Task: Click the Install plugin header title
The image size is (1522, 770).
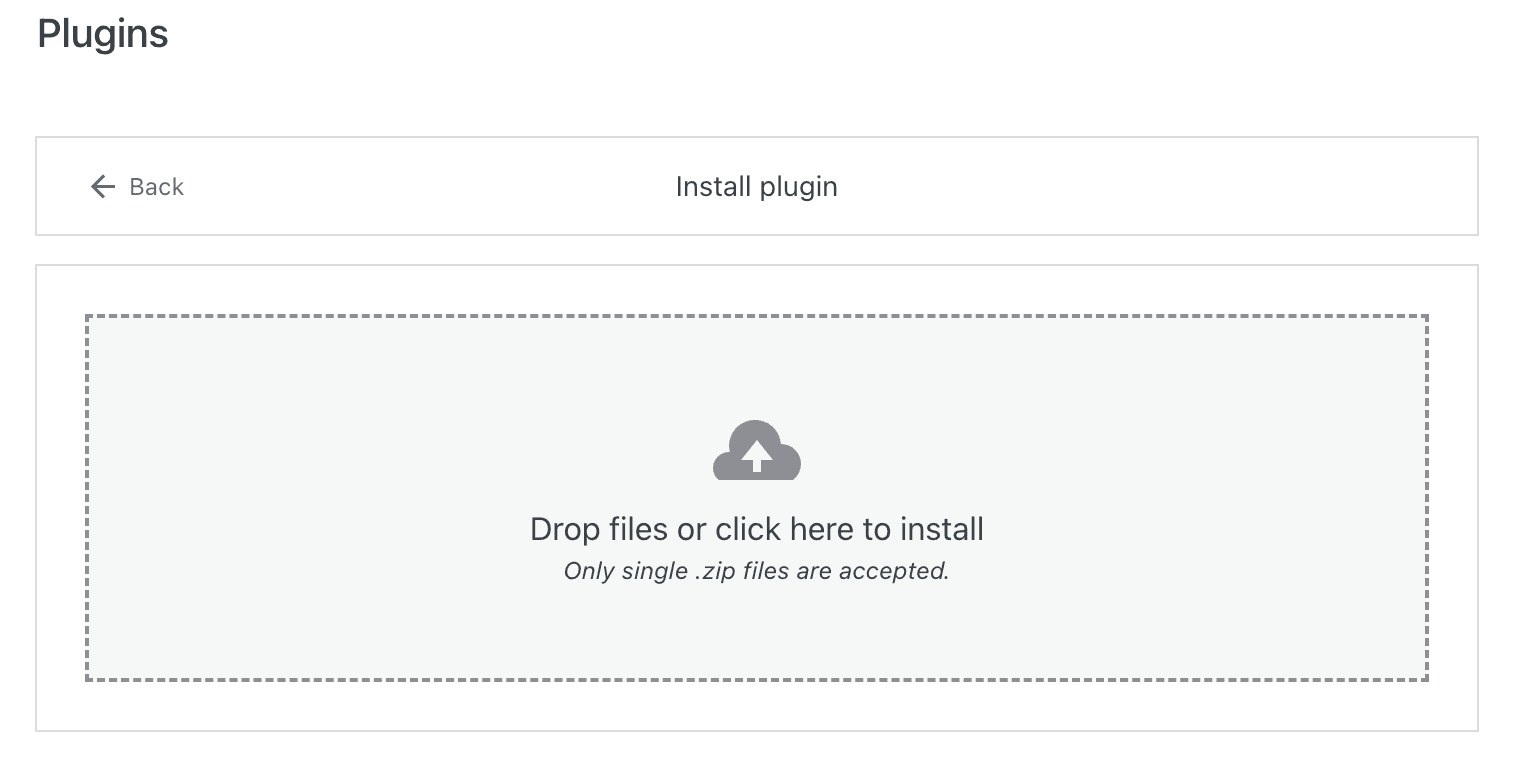Action: [x=755, y=186]
